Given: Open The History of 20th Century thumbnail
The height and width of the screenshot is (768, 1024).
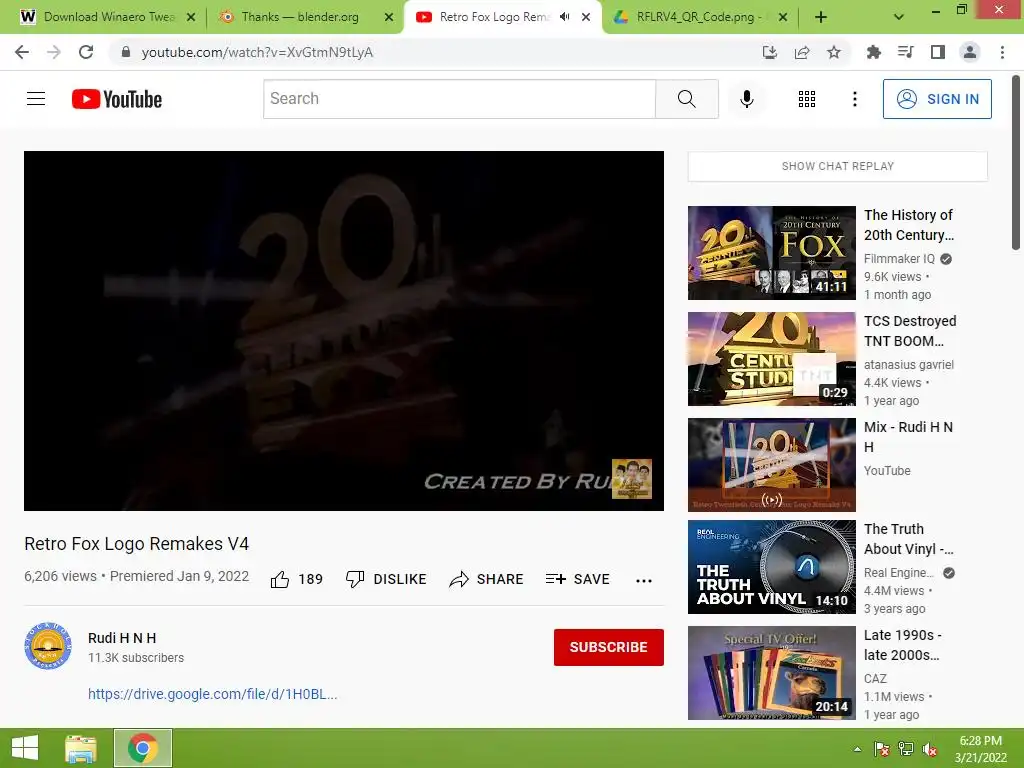Looking at the screenshot, I should click(771, 253).
